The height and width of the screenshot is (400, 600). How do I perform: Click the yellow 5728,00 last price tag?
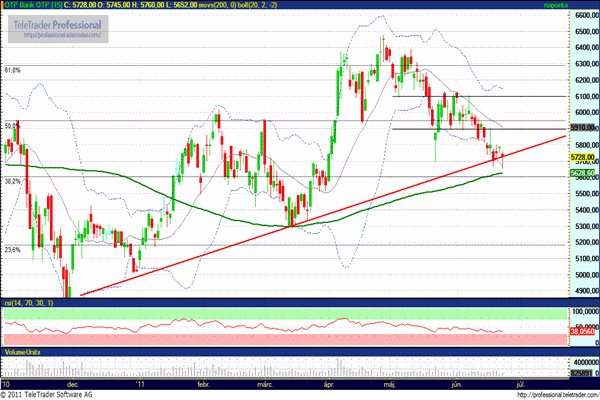(x=583, y=157)
